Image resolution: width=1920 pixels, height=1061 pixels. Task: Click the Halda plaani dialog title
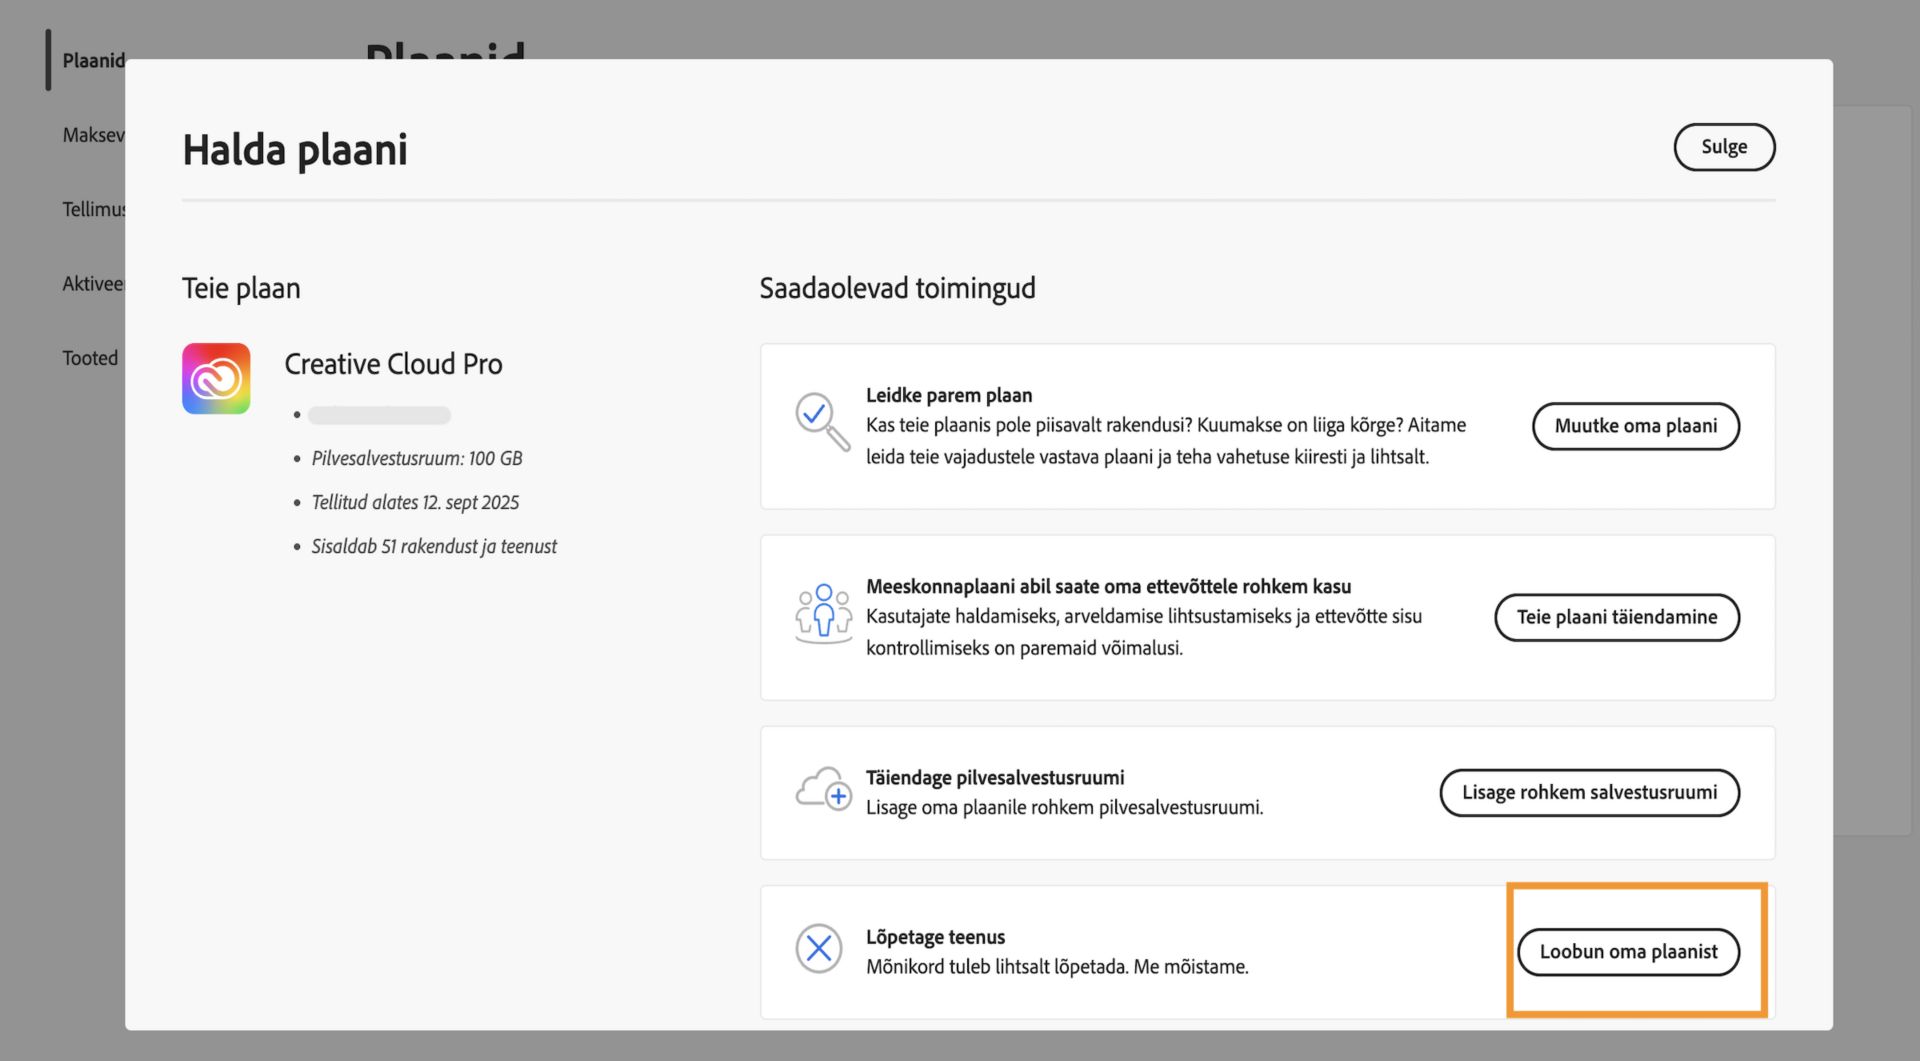295,150
